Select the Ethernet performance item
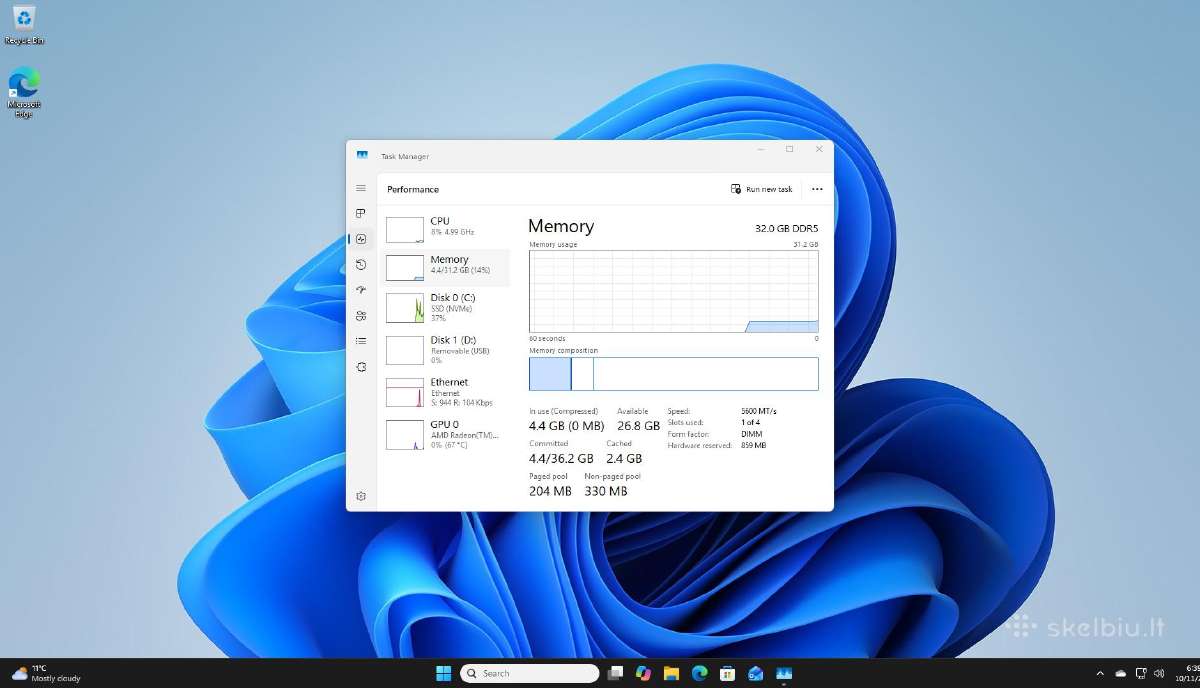1200x688 pixels. (x=445, y=392)
